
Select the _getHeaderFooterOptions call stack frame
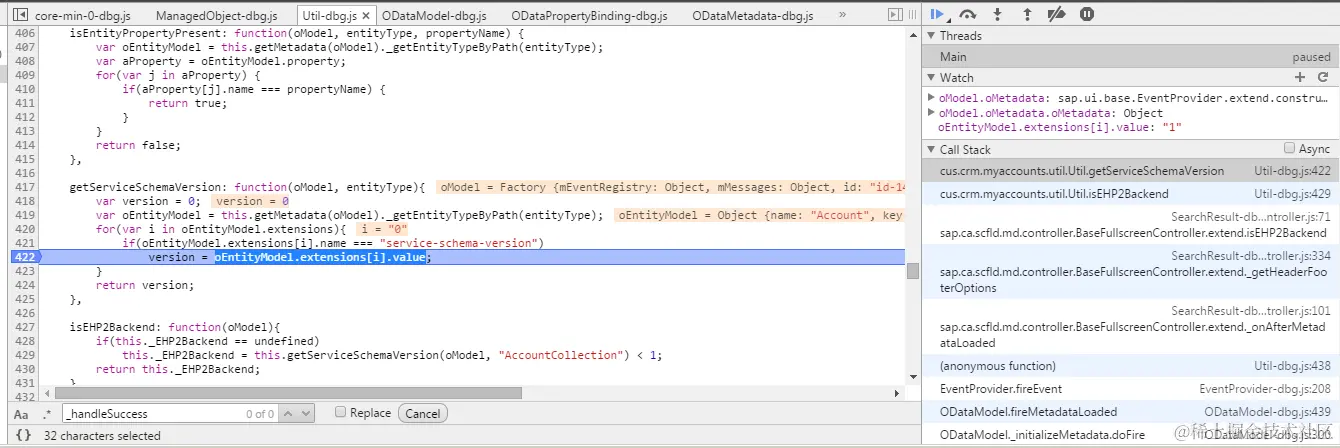point(1130,272)
